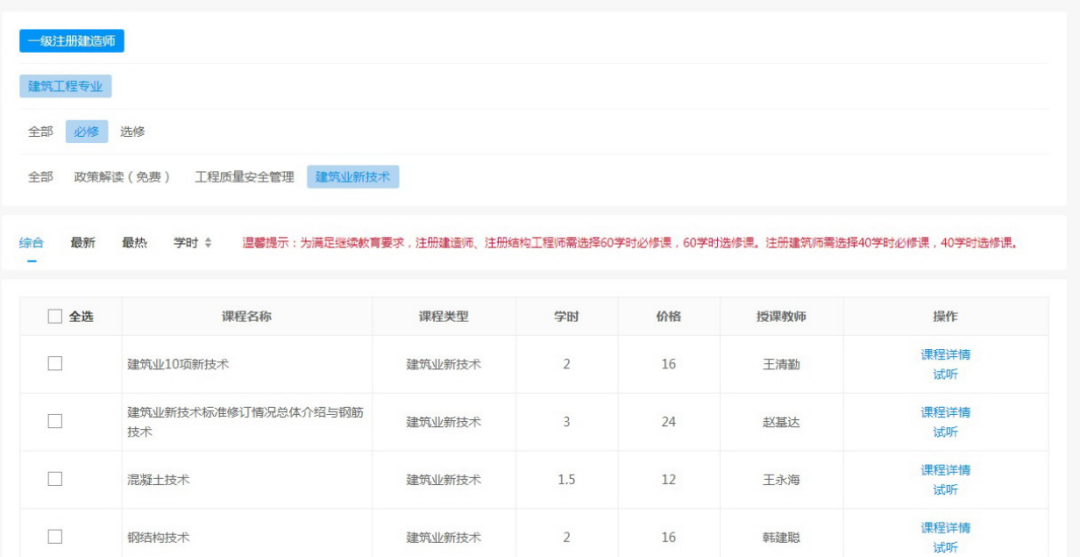Check the 赵基达 course row checkbox
Image resolution: width=1080 pixels, height=557 pixels.
(x=55, y=421)
